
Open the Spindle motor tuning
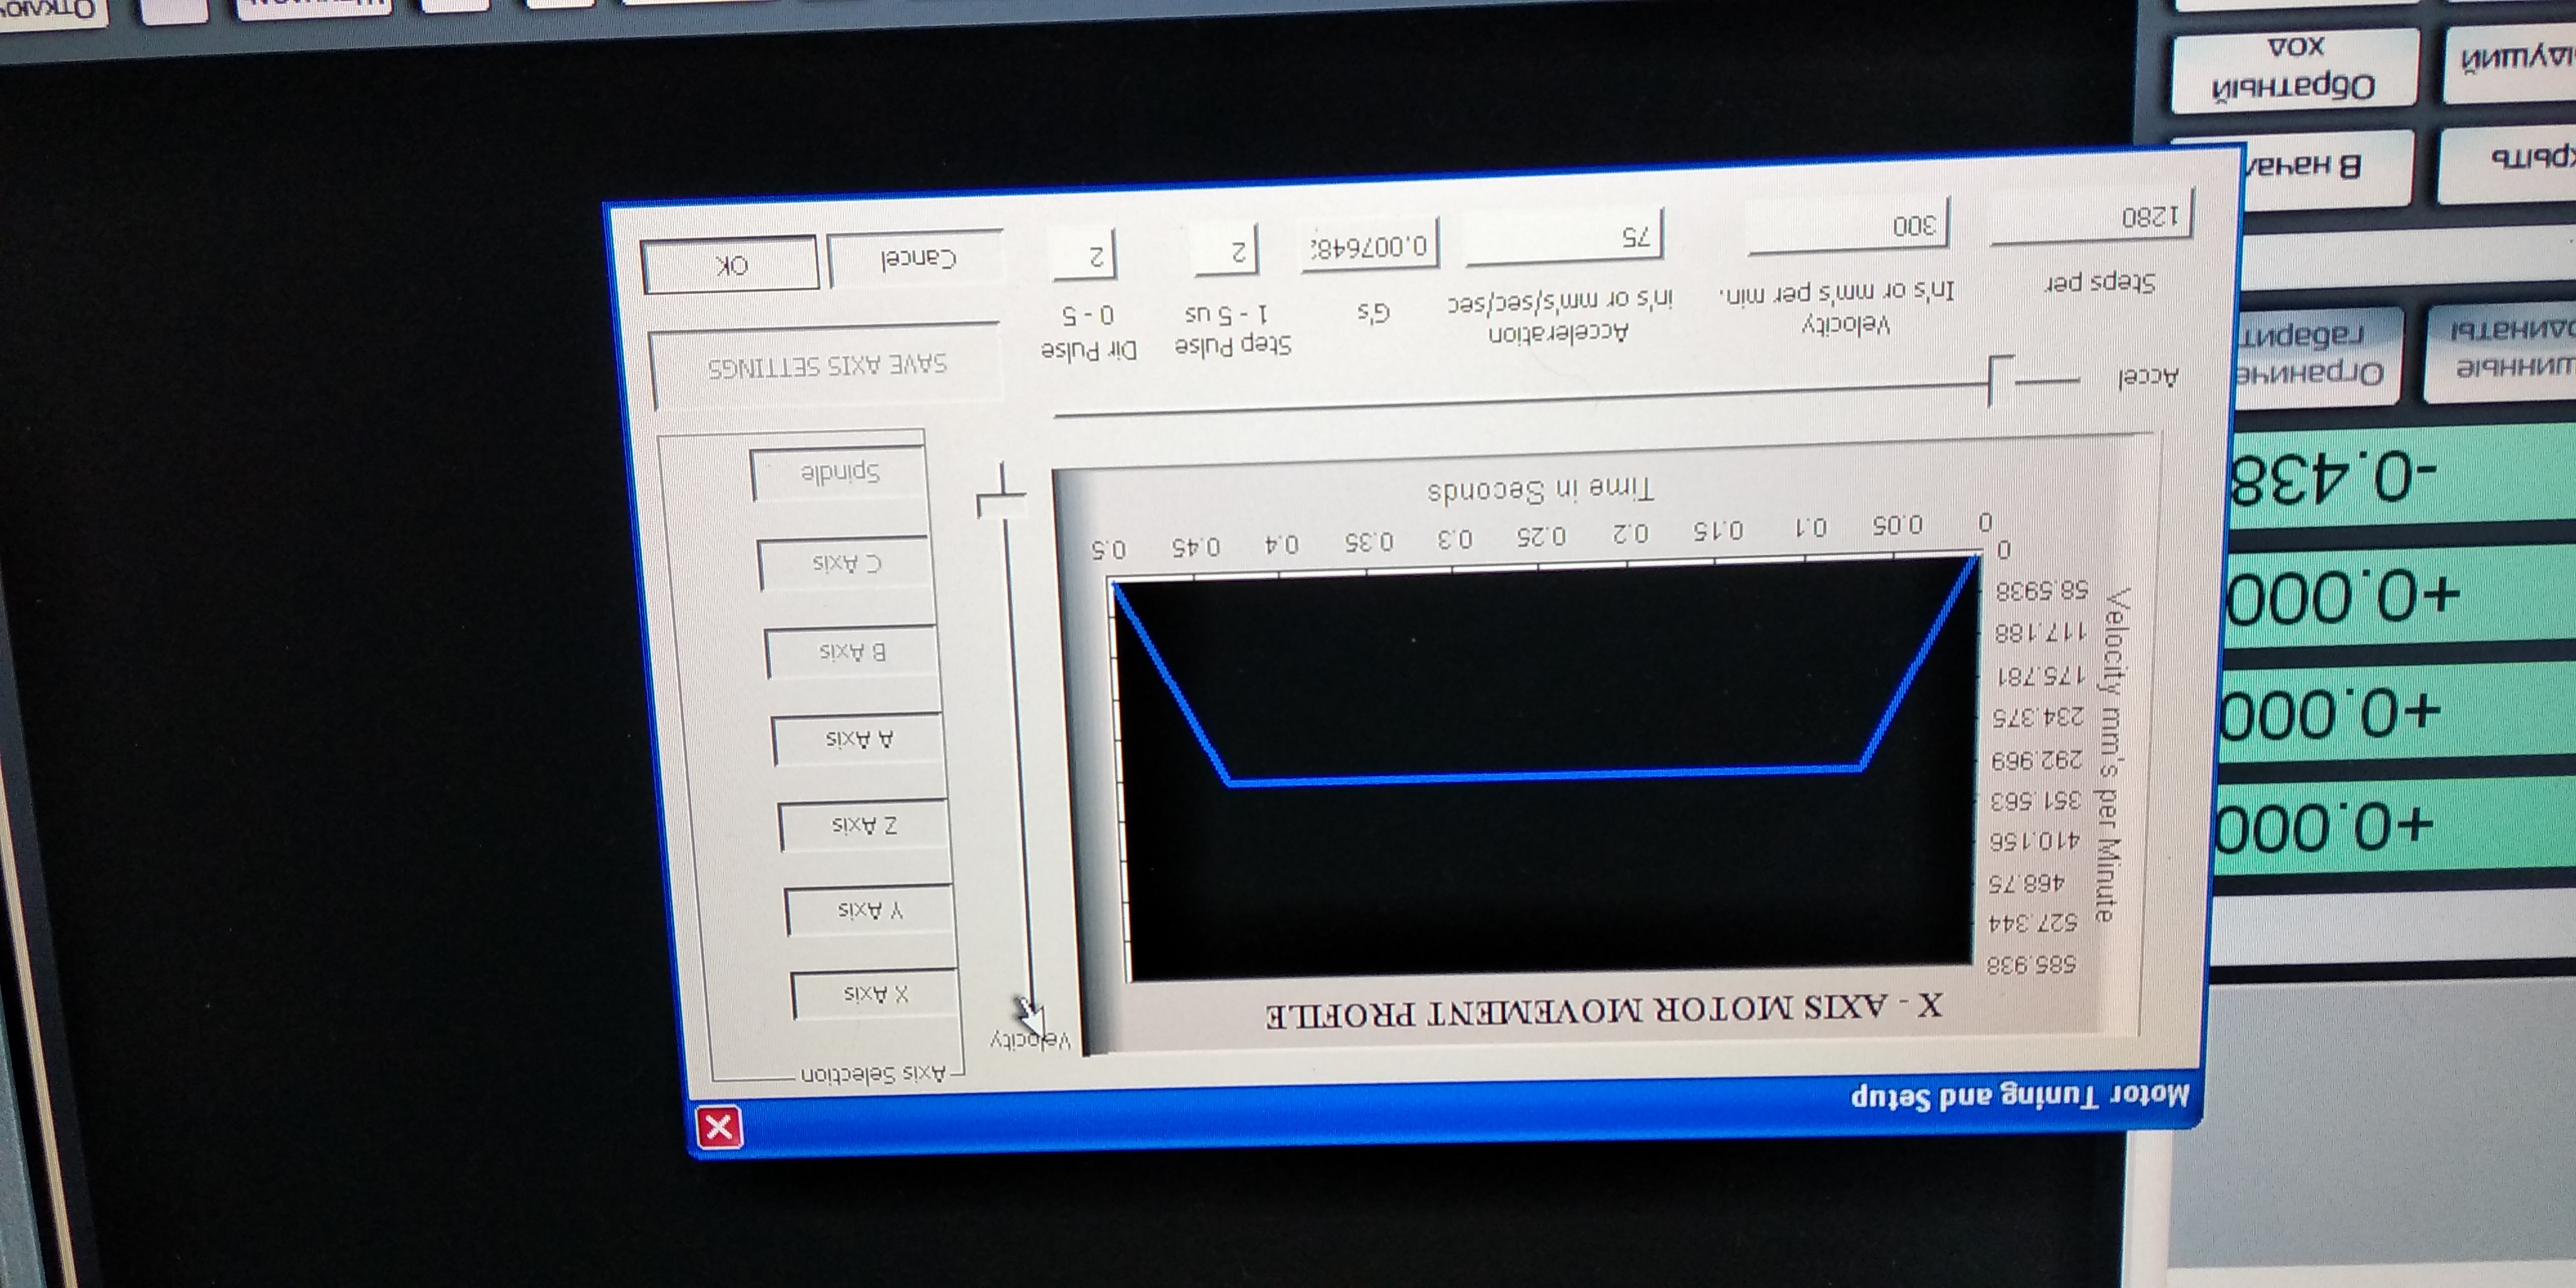[839, 474]
